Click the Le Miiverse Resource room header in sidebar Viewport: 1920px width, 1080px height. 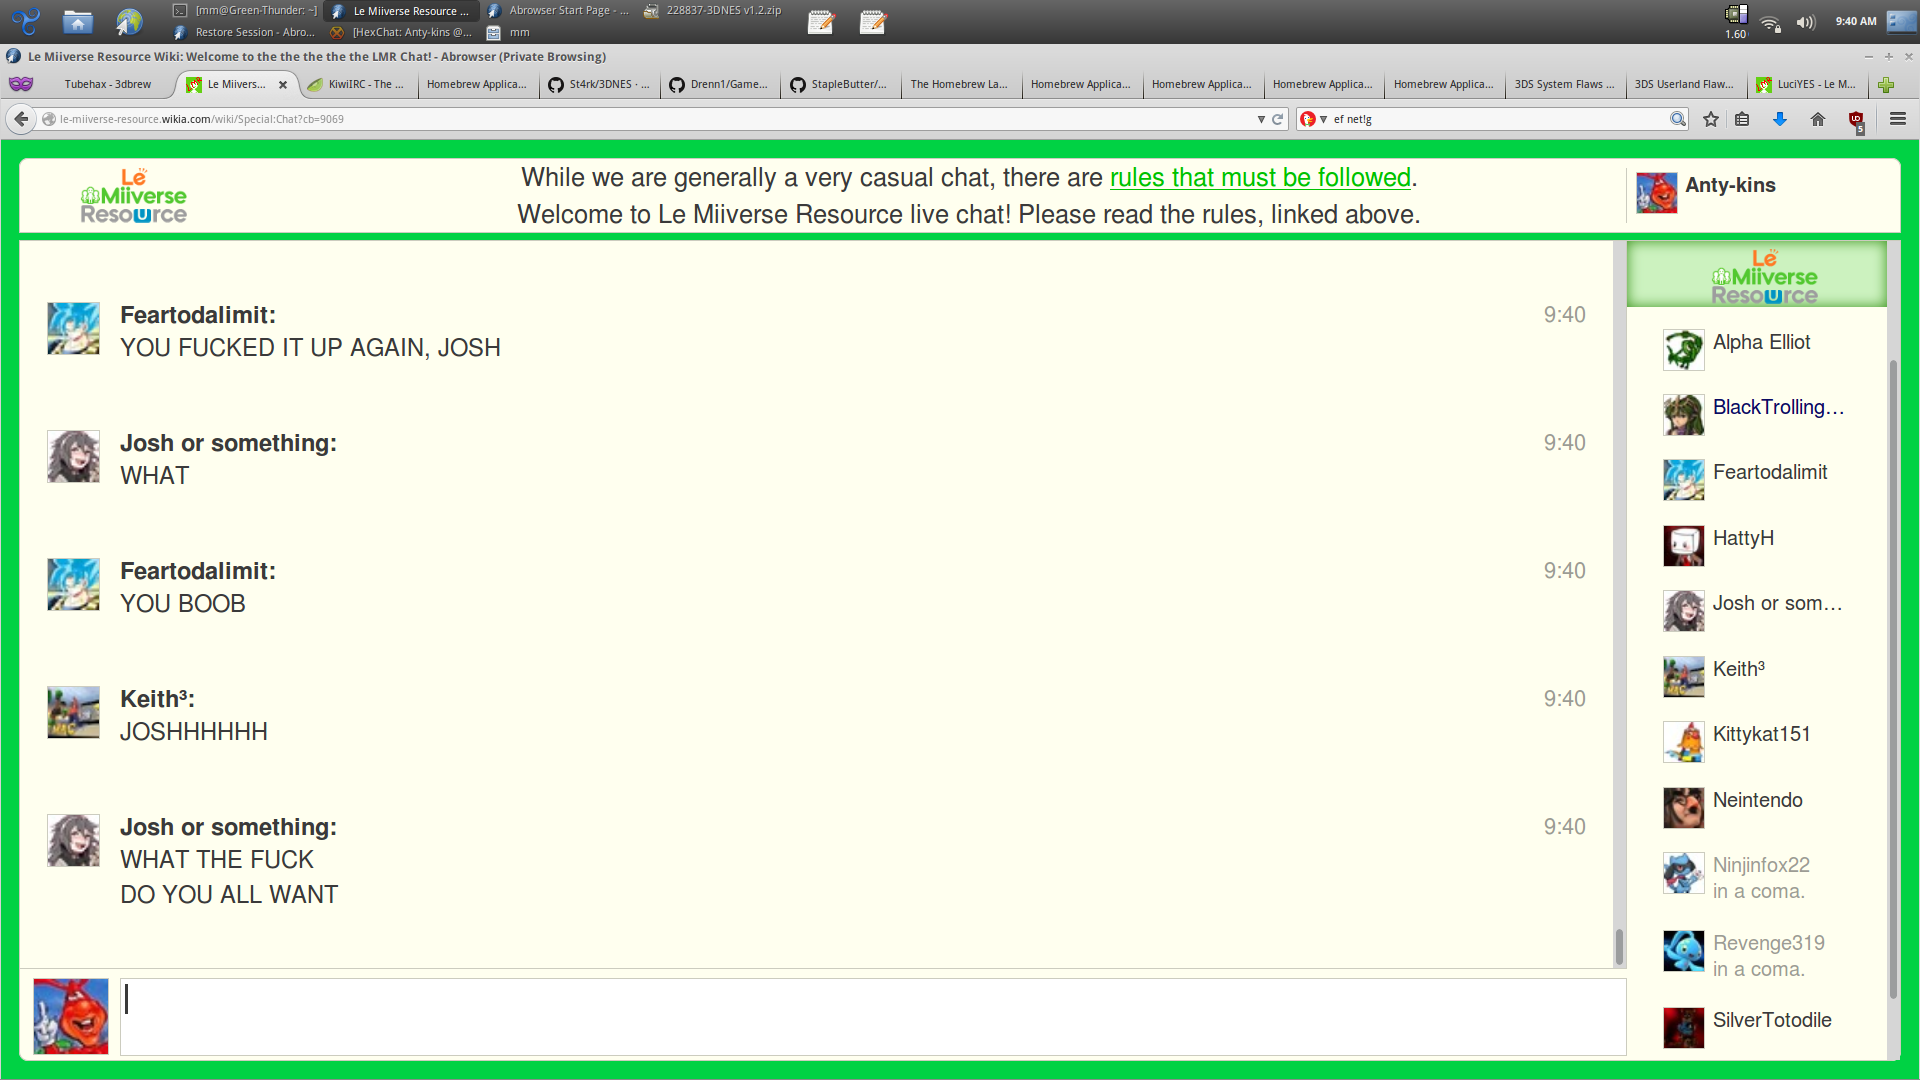[1756, 274]
